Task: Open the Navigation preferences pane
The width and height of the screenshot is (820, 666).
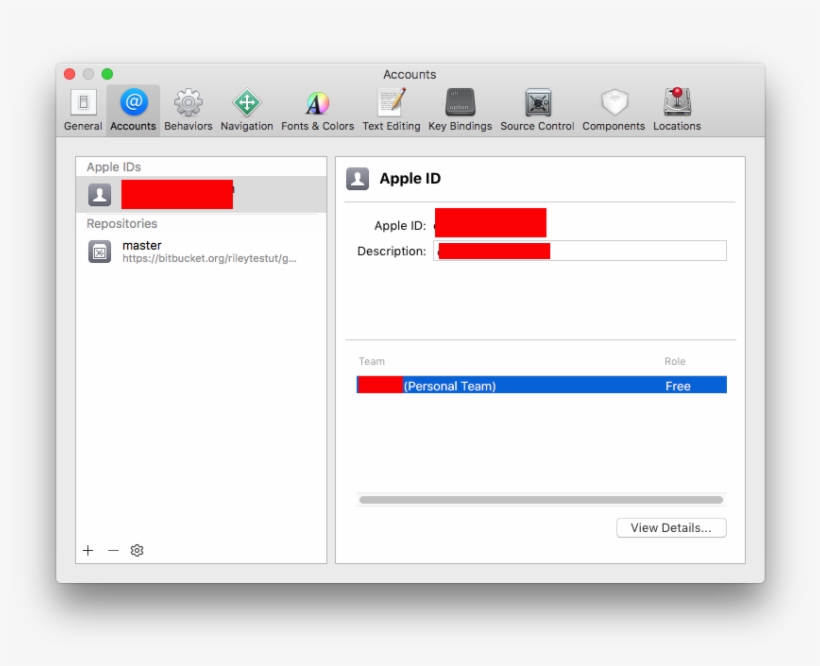Action: pos(246,110)
